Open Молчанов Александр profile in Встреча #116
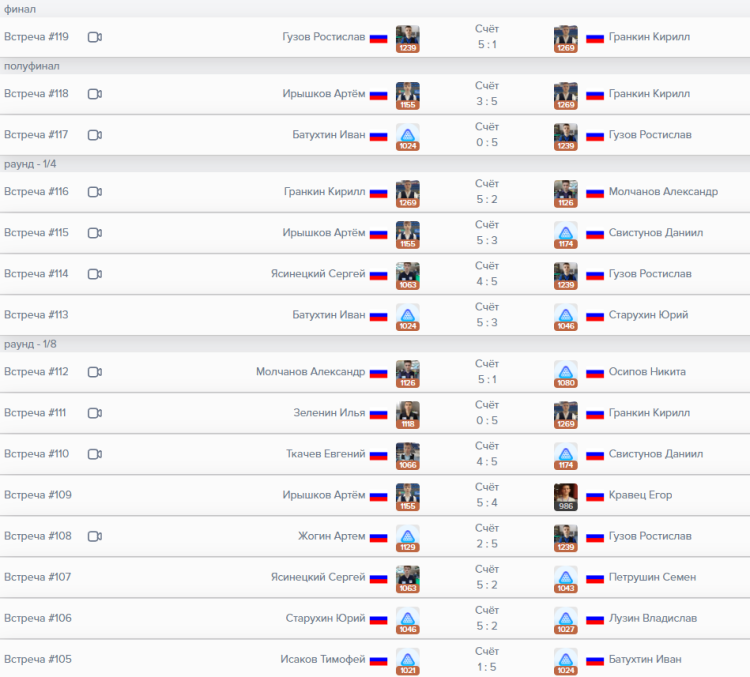The height and width of the screenshot is (677, 750). [x=663, y=192]
